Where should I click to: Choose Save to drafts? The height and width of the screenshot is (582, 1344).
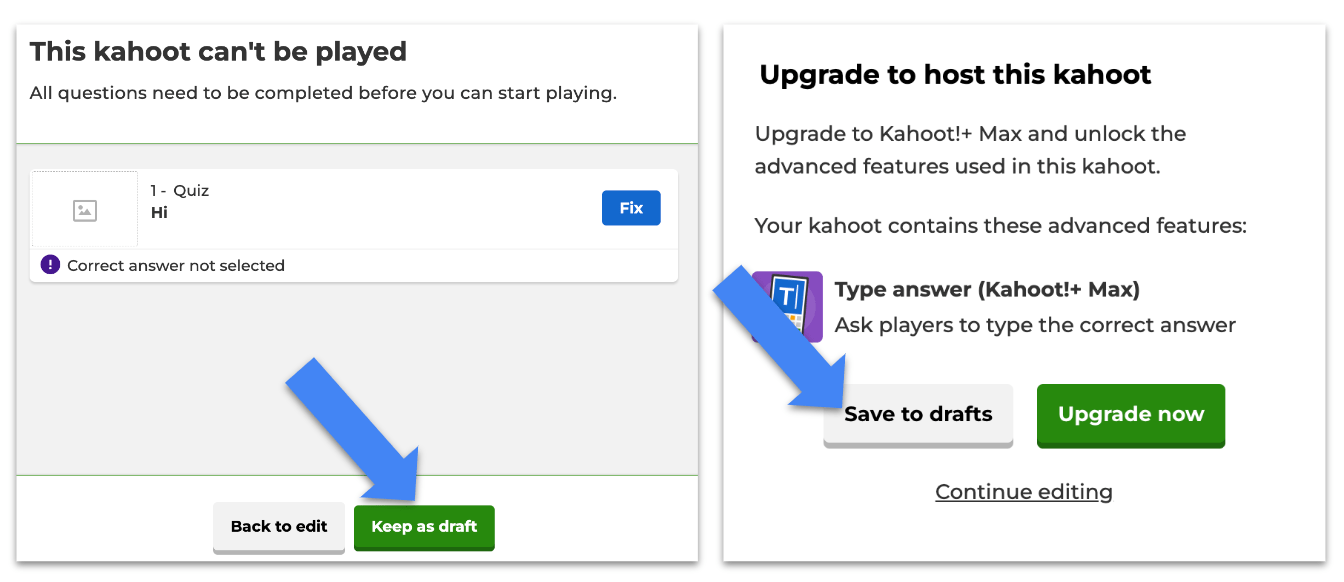918,414
